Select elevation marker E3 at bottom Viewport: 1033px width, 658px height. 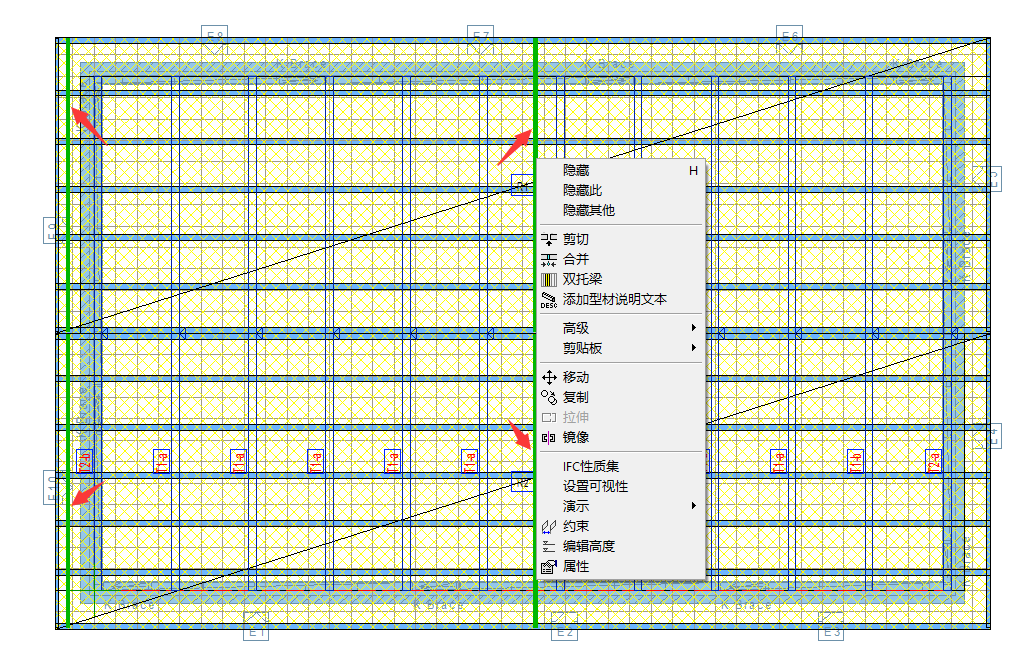[831, 626]
